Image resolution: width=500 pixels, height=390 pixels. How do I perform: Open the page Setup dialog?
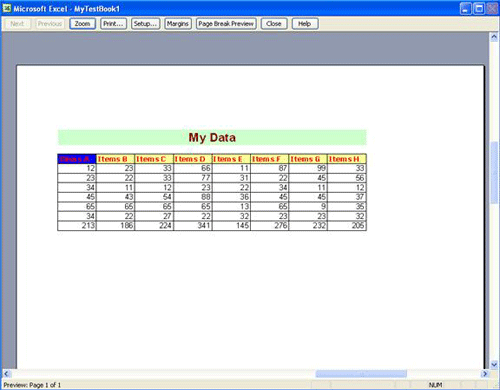click(145, 24)
